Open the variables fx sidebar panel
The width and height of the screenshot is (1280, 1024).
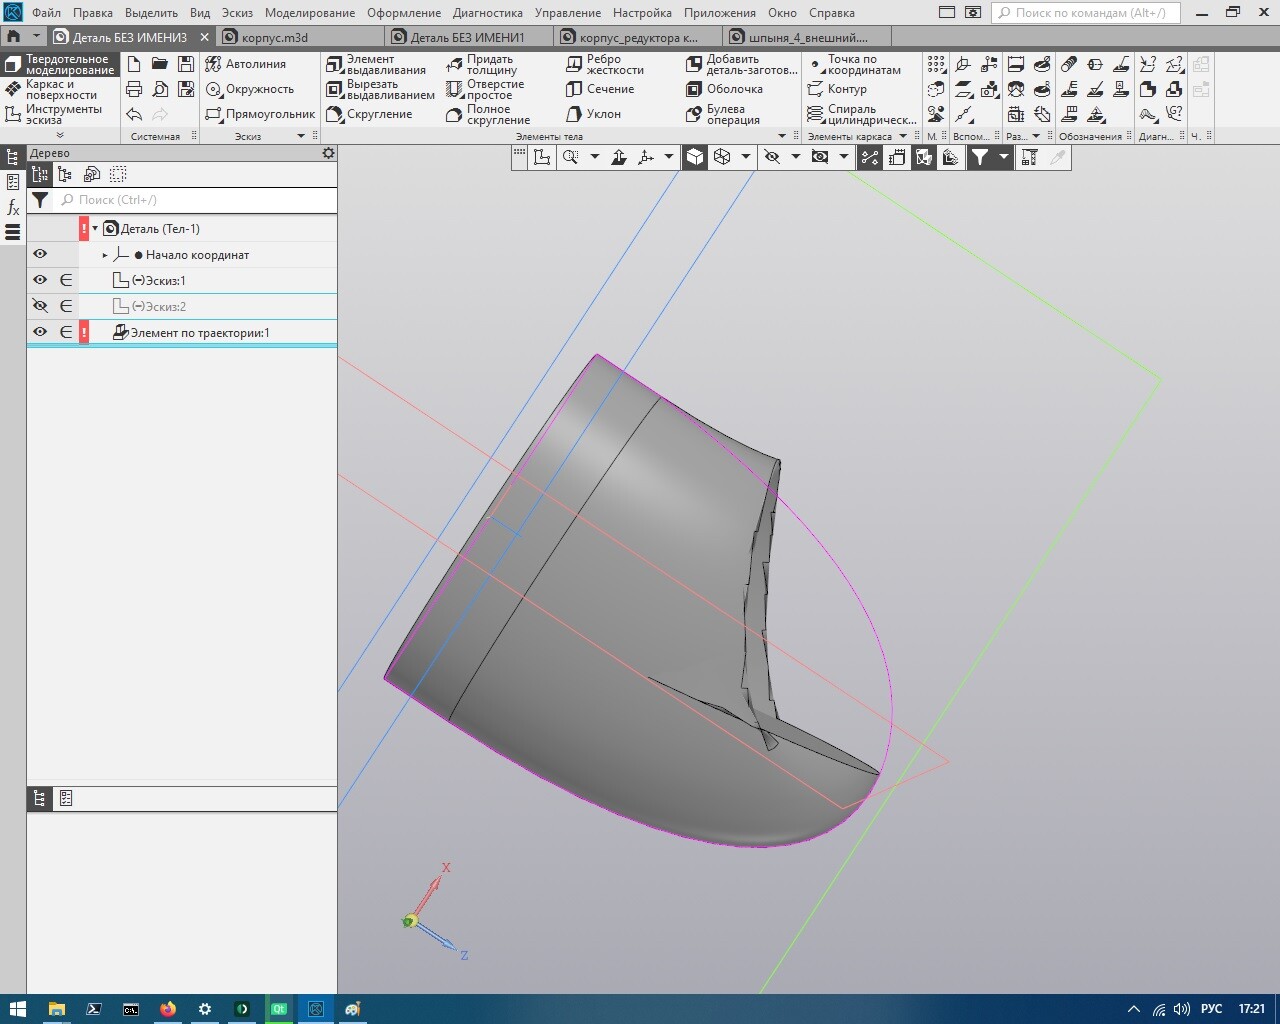(x=13, y=207)
